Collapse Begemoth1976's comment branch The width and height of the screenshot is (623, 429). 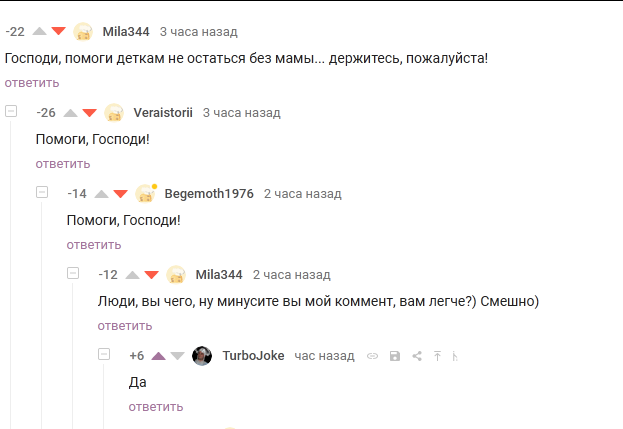[43, 192]
